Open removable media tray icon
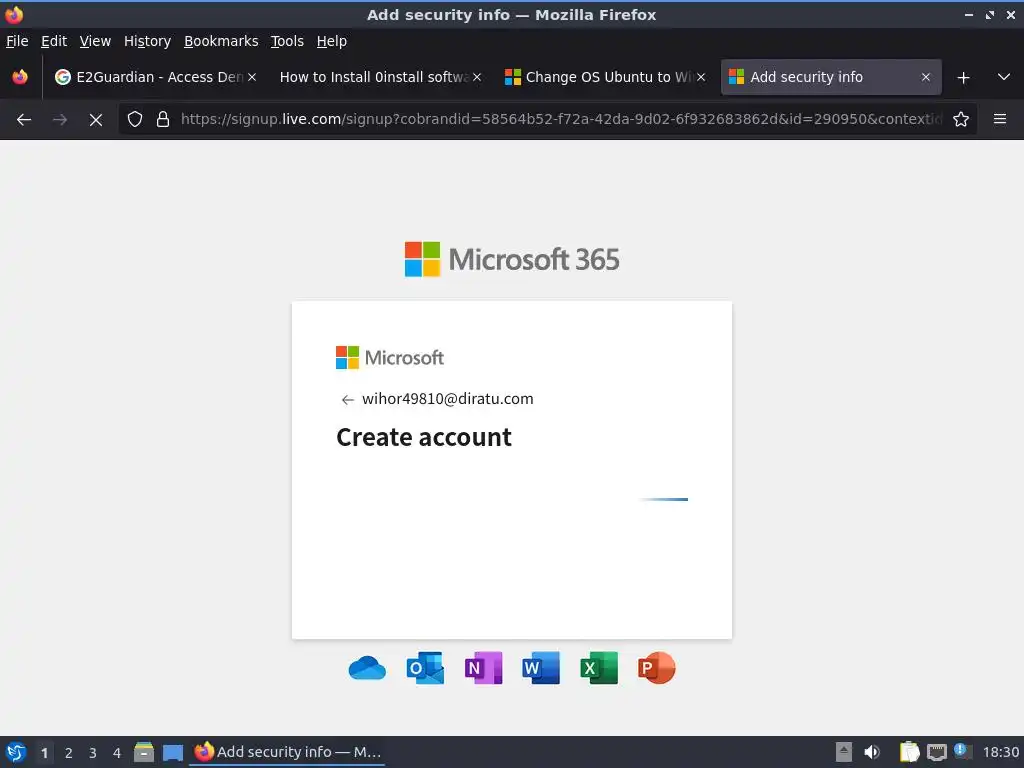This screenshot has height=768, width=1024. pyautogui.click(x=844, y=752)
